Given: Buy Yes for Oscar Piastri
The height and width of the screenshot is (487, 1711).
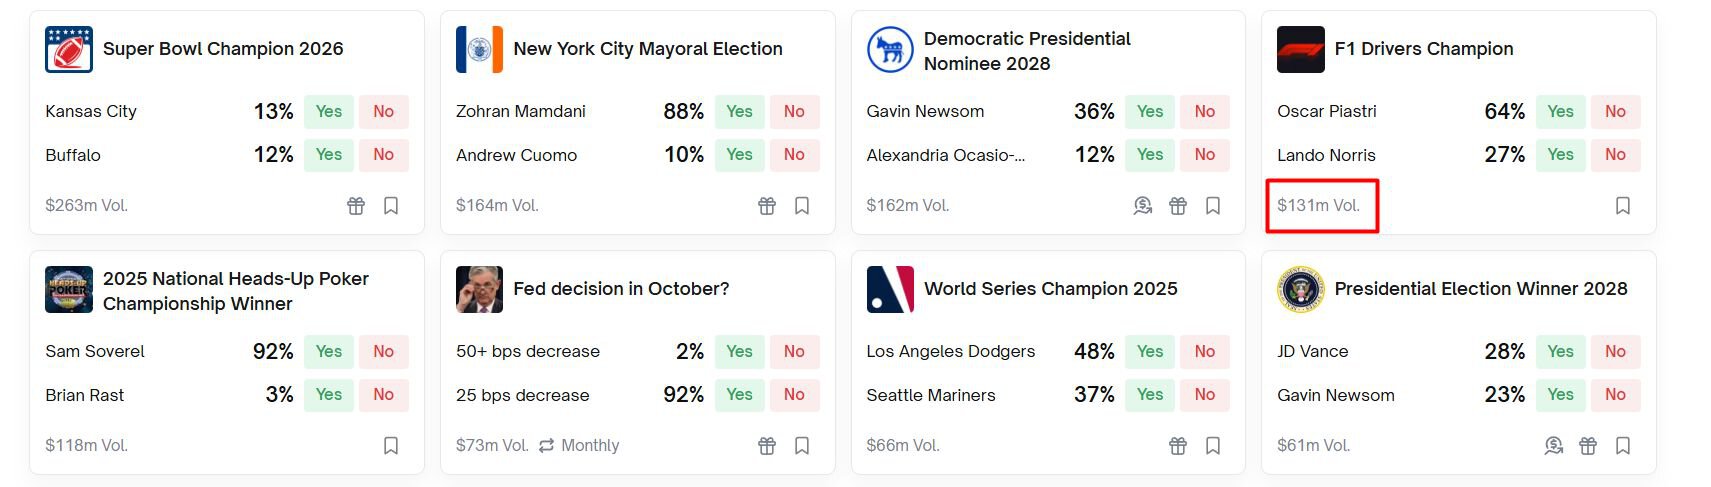Looking at the screenshot, I should [x=1560, y=112].
